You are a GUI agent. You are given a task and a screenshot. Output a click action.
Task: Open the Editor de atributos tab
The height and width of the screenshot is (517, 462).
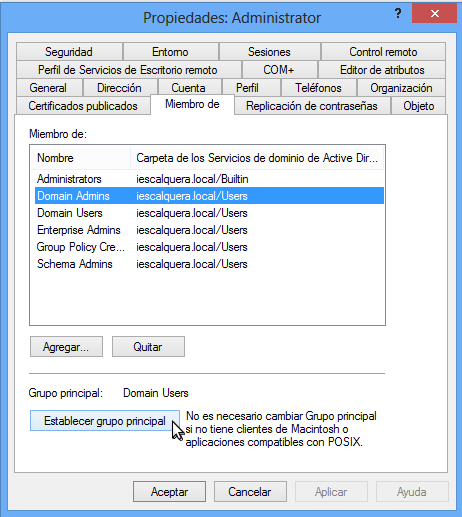coord(382,70)
